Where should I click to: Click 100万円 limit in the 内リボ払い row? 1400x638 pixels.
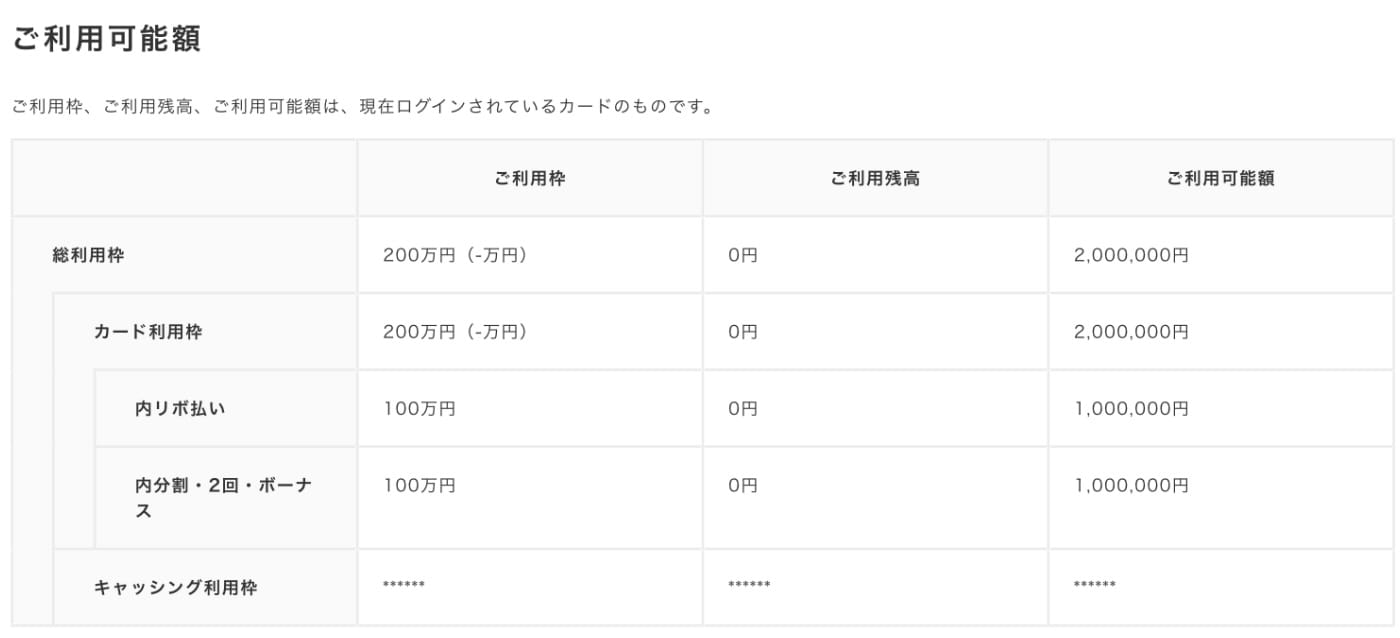pos(419,408)
